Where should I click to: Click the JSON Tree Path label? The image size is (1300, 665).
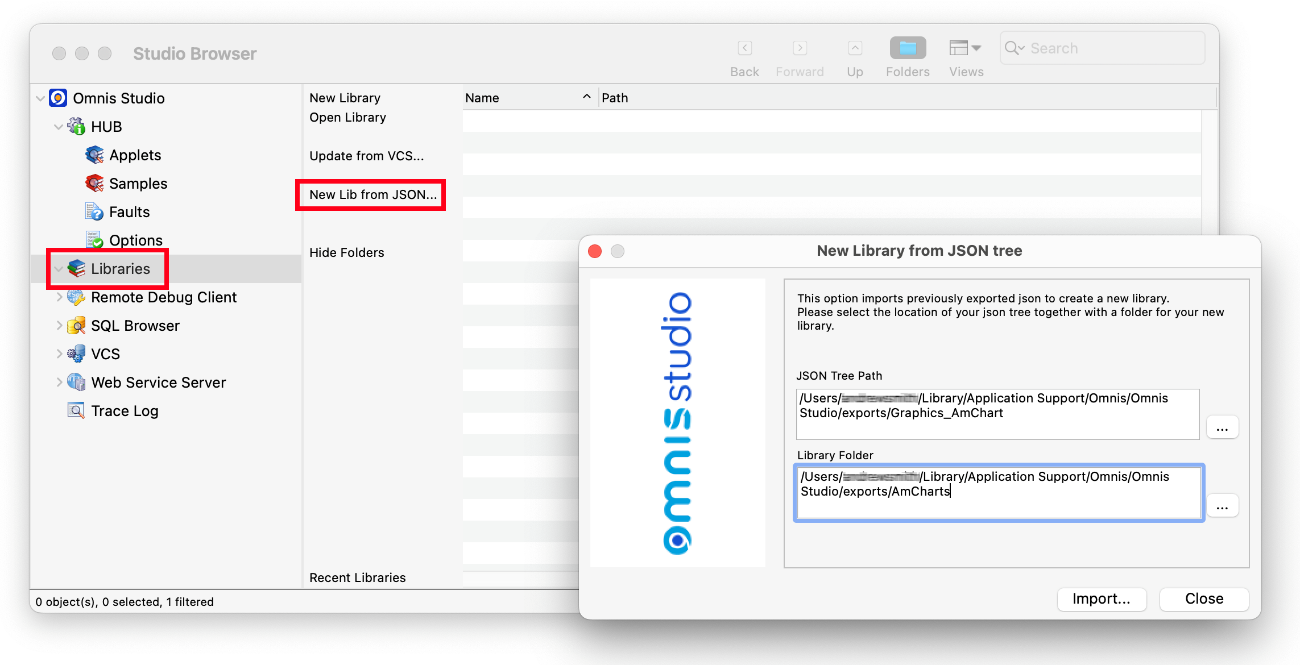pos(839,376)
